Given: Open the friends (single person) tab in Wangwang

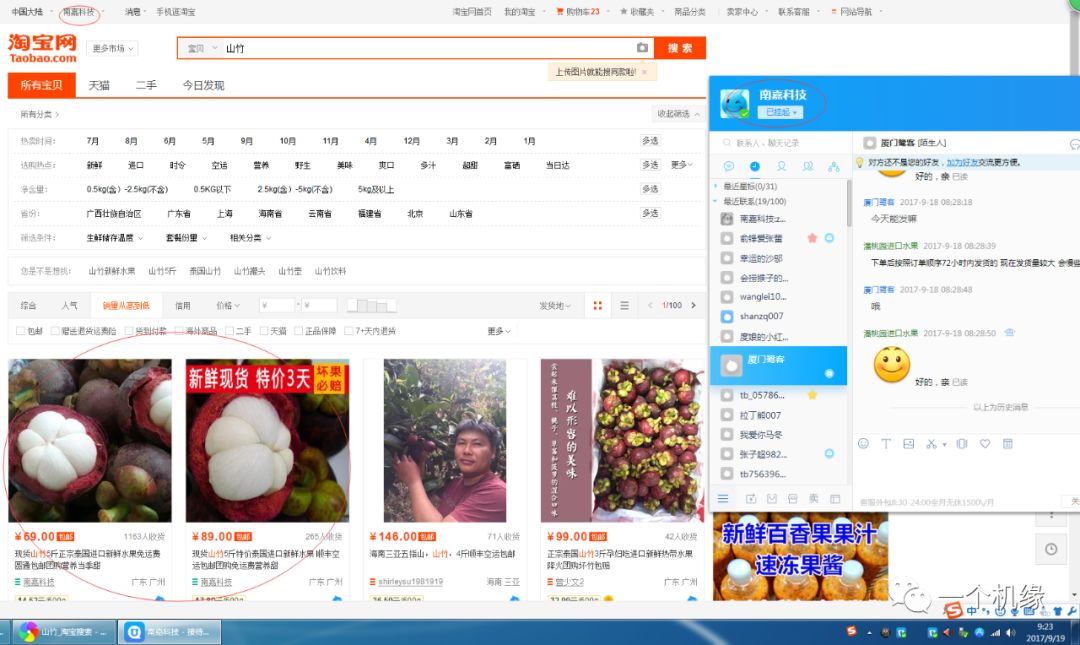Looking at the screenshot, I should (781, 166).
